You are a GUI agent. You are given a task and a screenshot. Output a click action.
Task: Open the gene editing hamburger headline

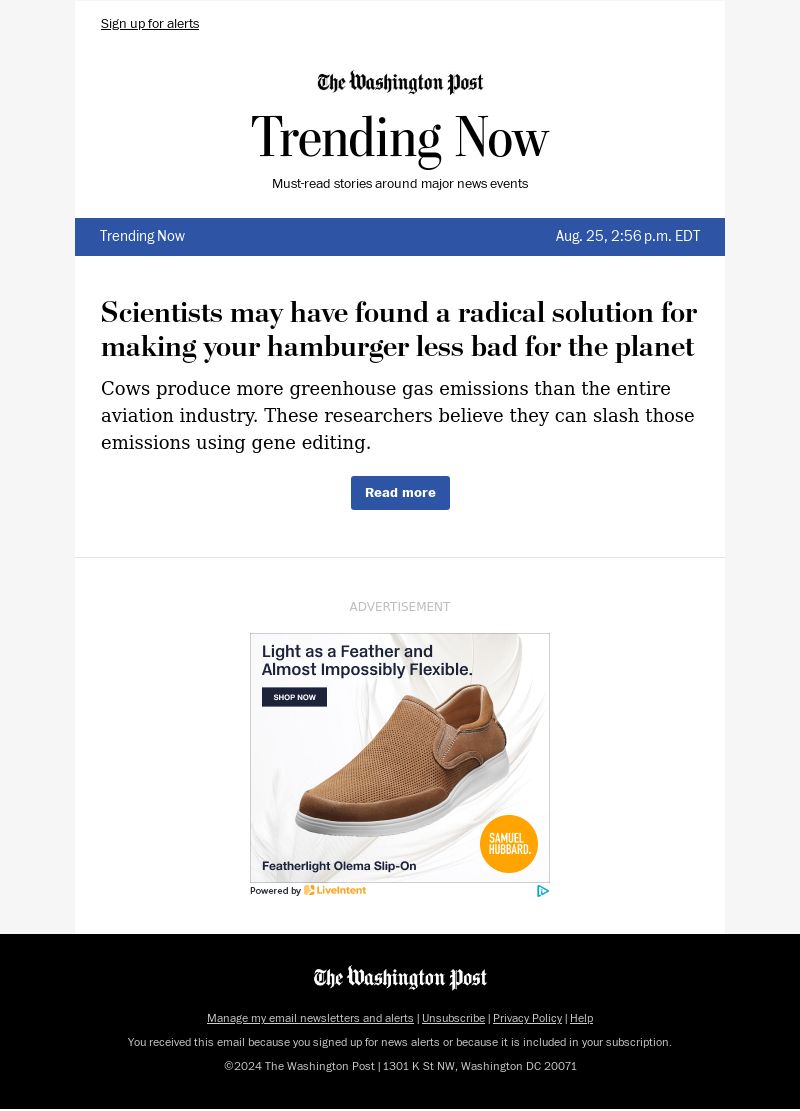(399, 329)
